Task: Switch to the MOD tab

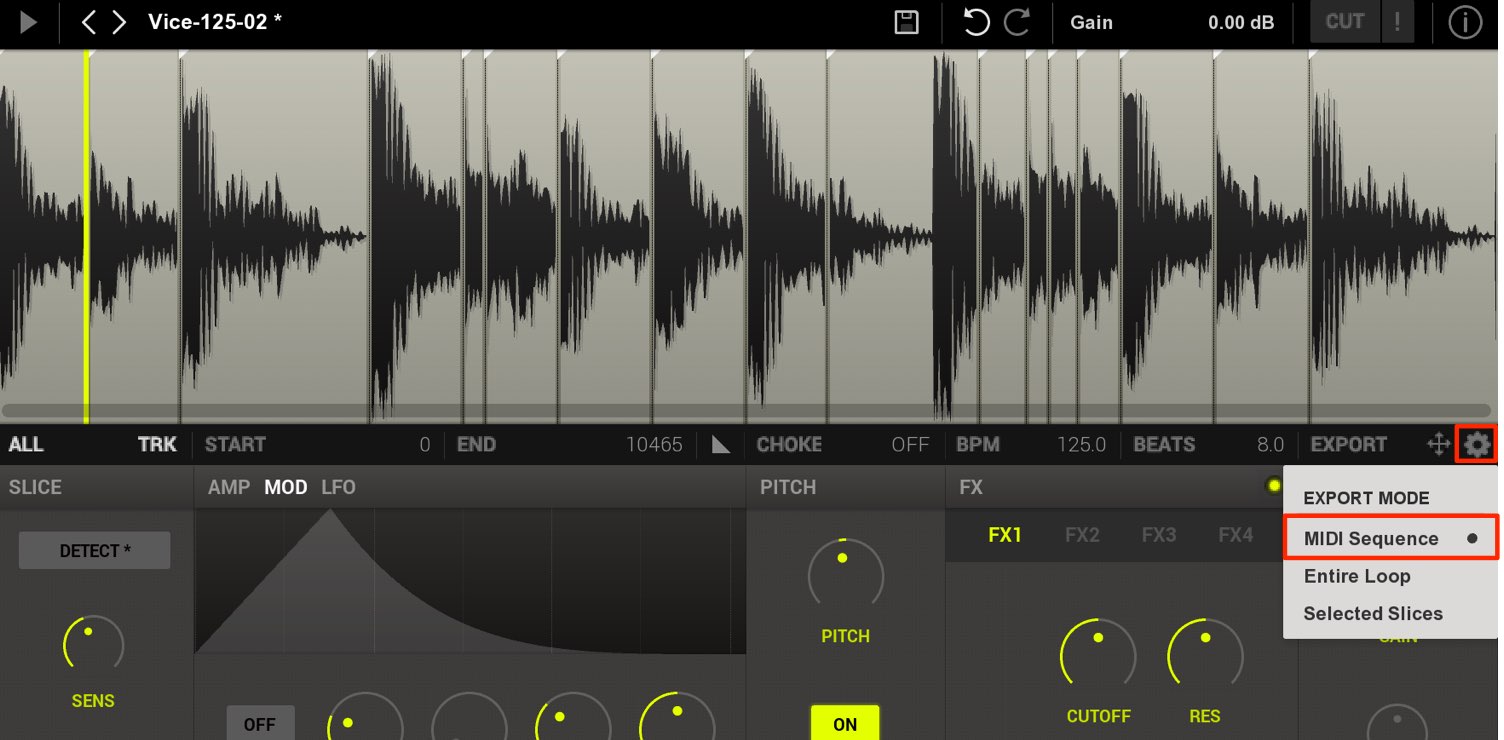Action: click(x=286, y=487)
